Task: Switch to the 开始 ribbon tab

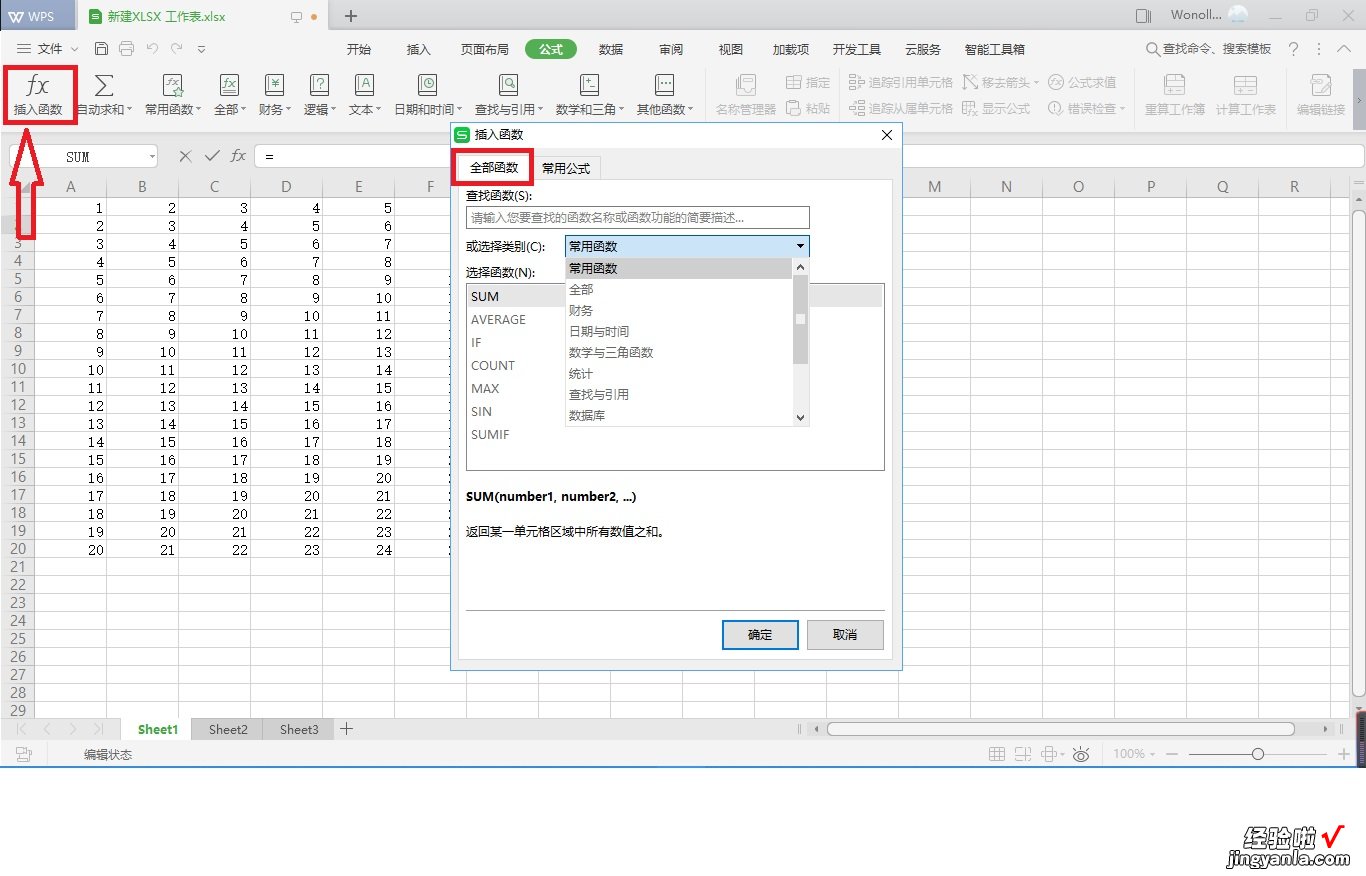Action: pyautogui.click(x=359, y=49)
